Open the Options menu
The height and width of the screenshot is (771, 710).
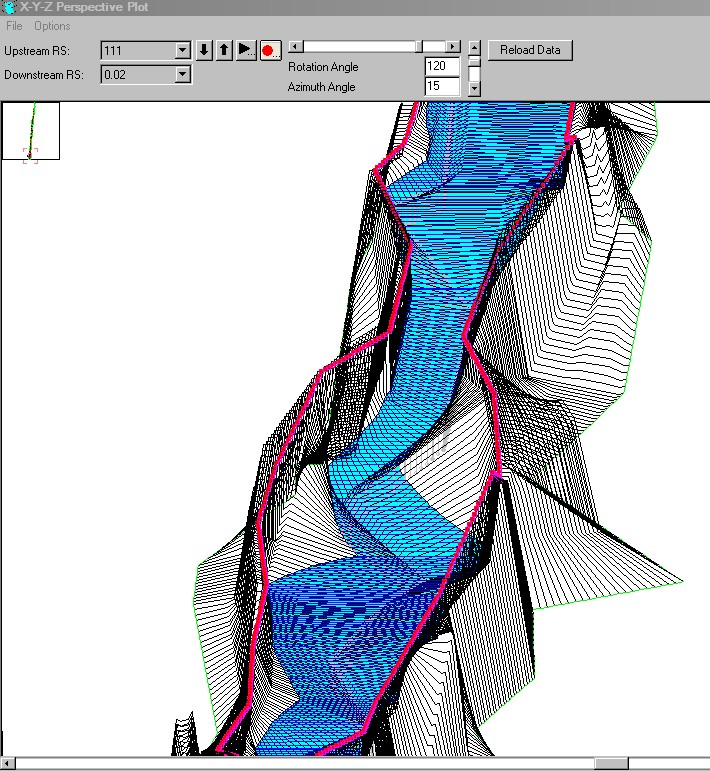(52, 26)
